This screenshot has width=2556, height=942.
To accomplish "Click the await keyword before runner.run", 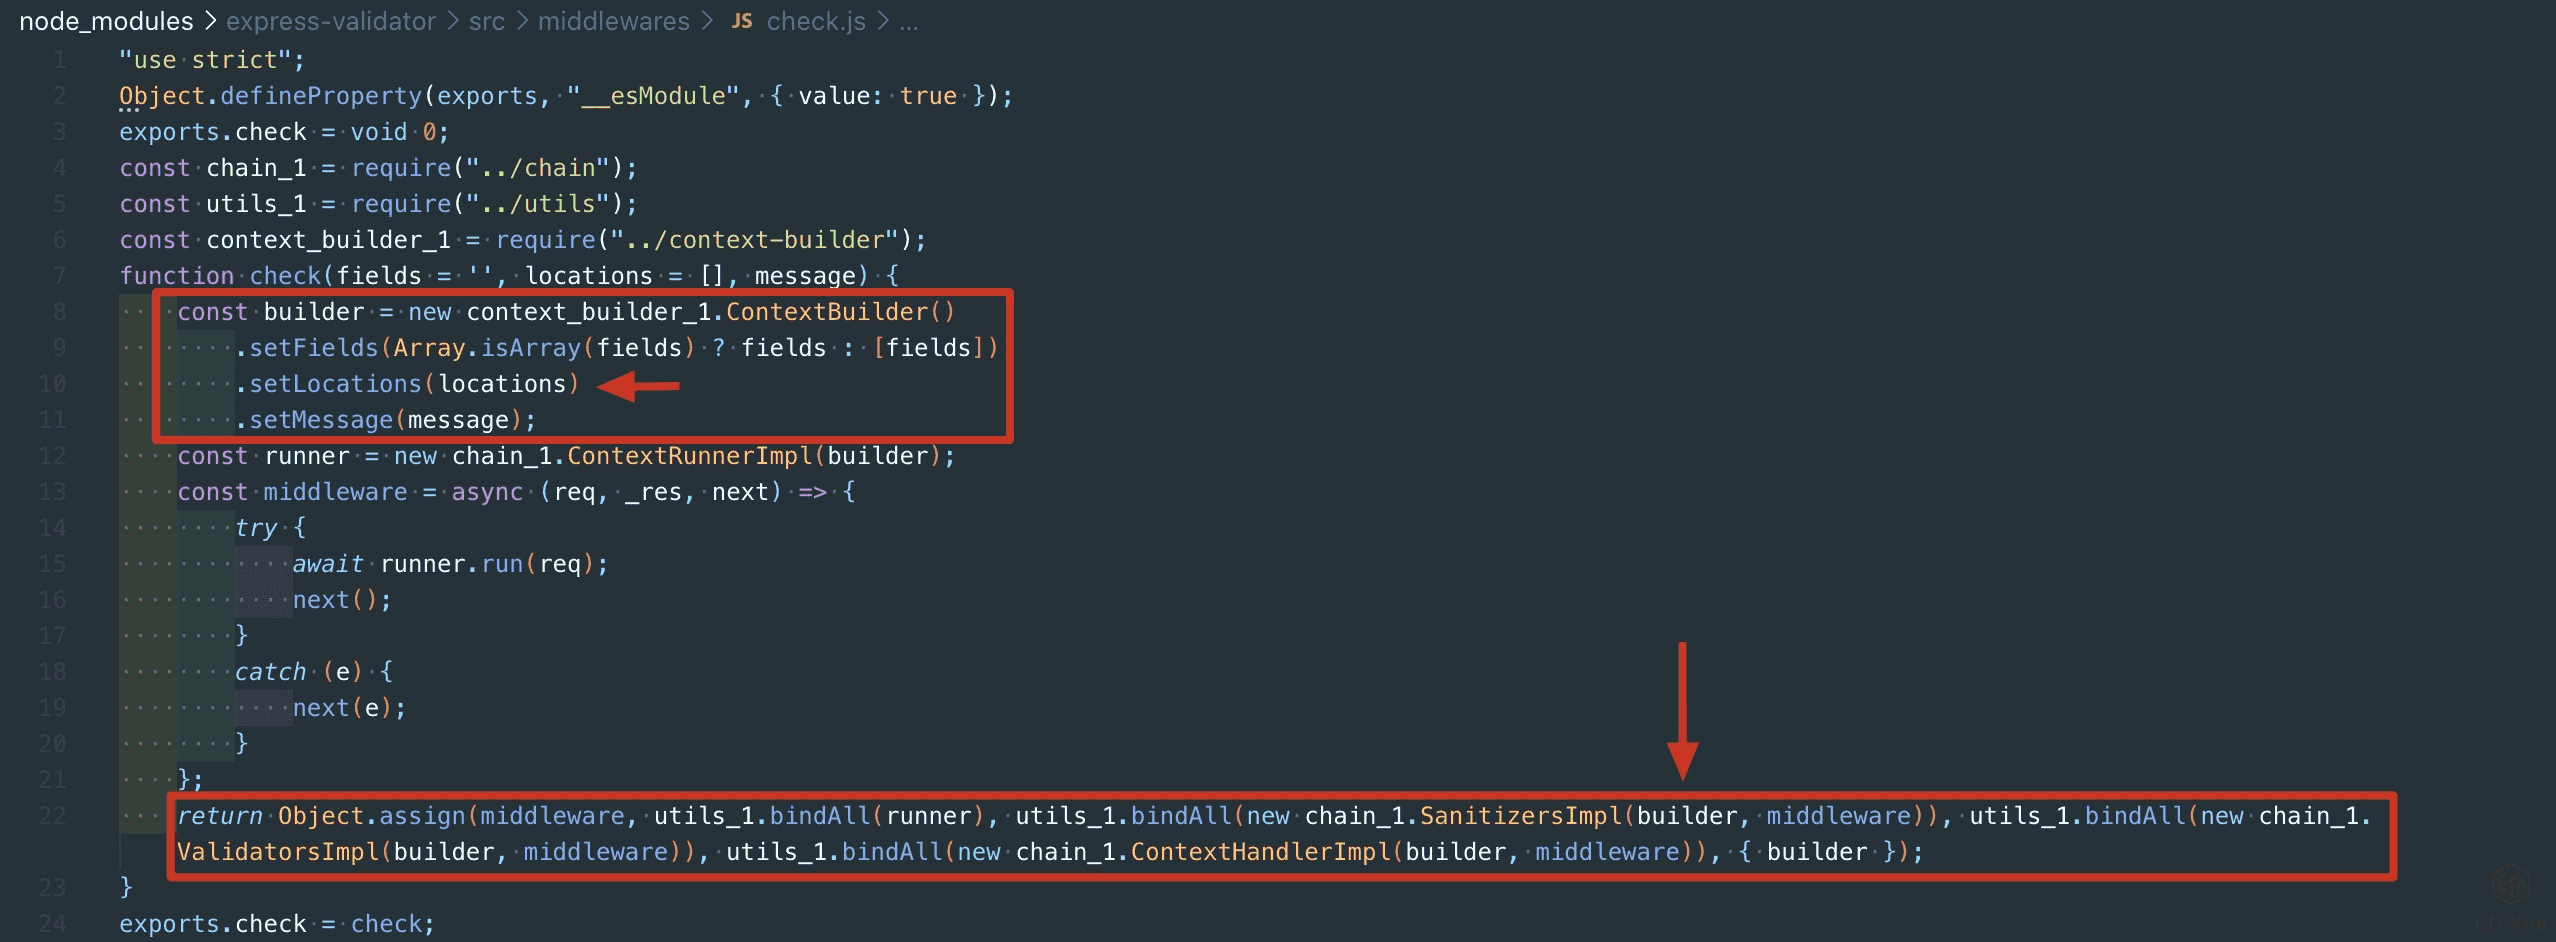I will point(327,564).
